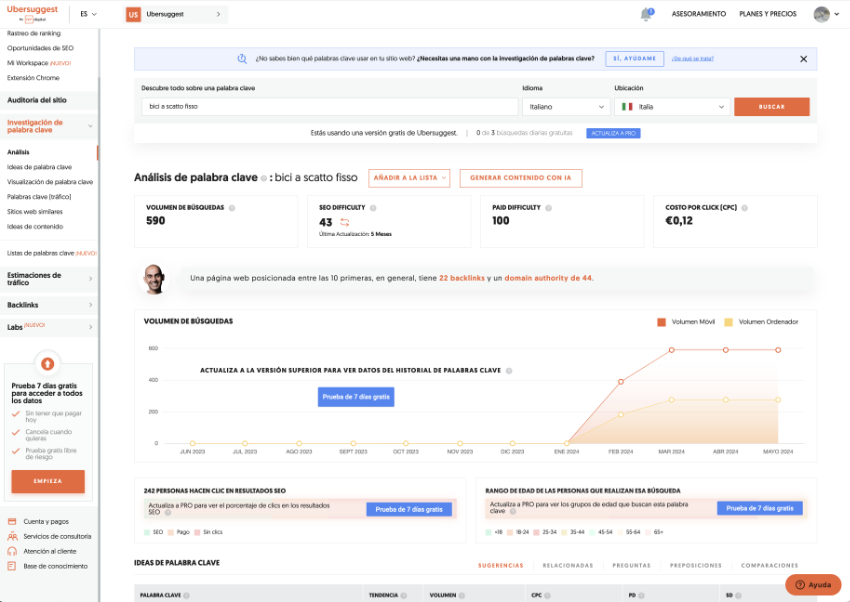Screen dimensions: 850x602
Task: Switch to the Preguntas tab
Action: point(631,566)
